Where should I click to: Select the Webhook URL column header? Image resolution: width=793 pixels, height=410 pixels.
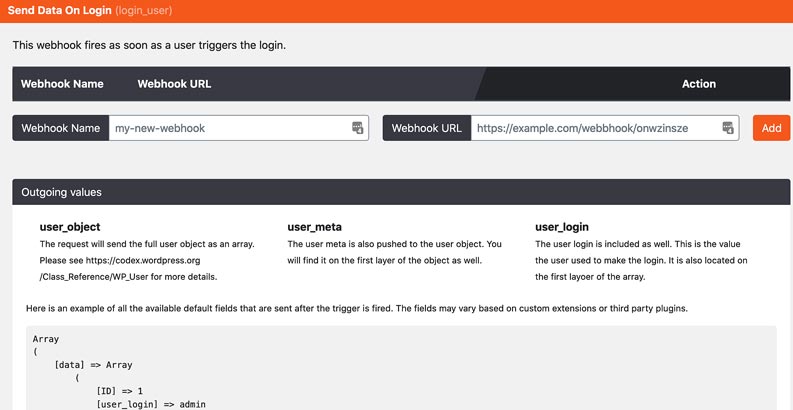(x=174, y=84)
